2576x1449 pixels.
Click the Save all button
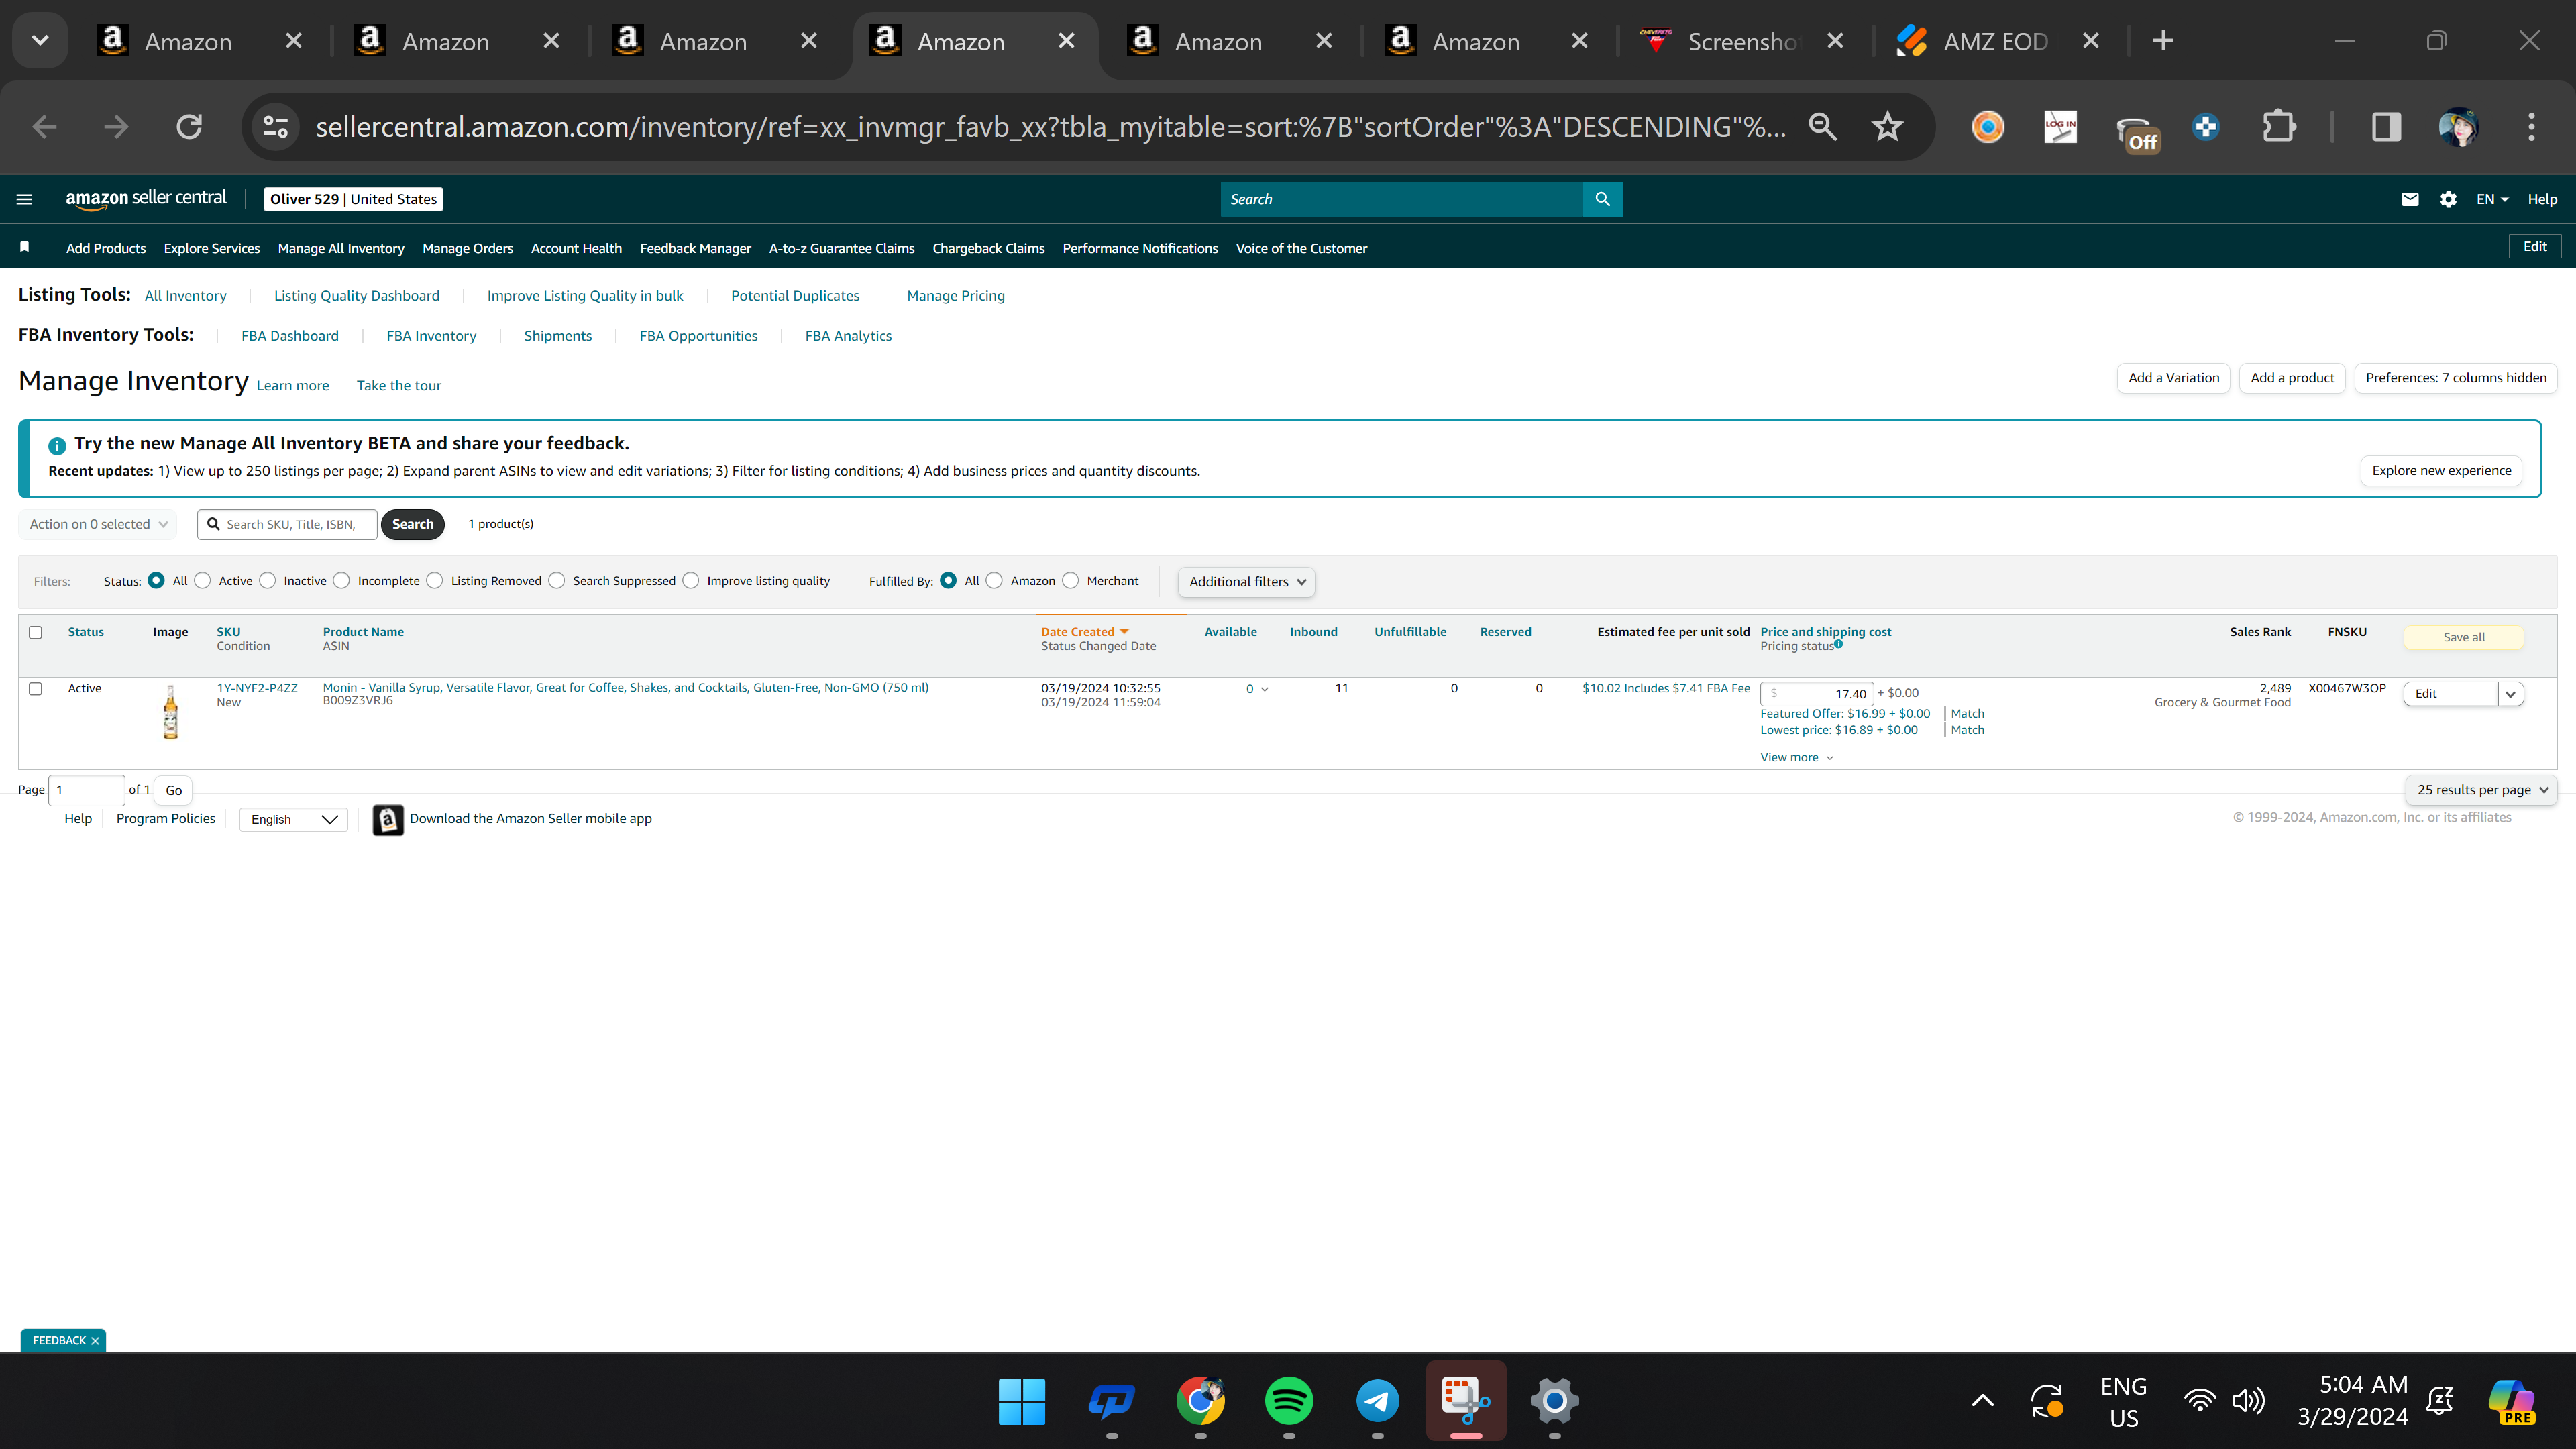click(x=2463, y=637)
